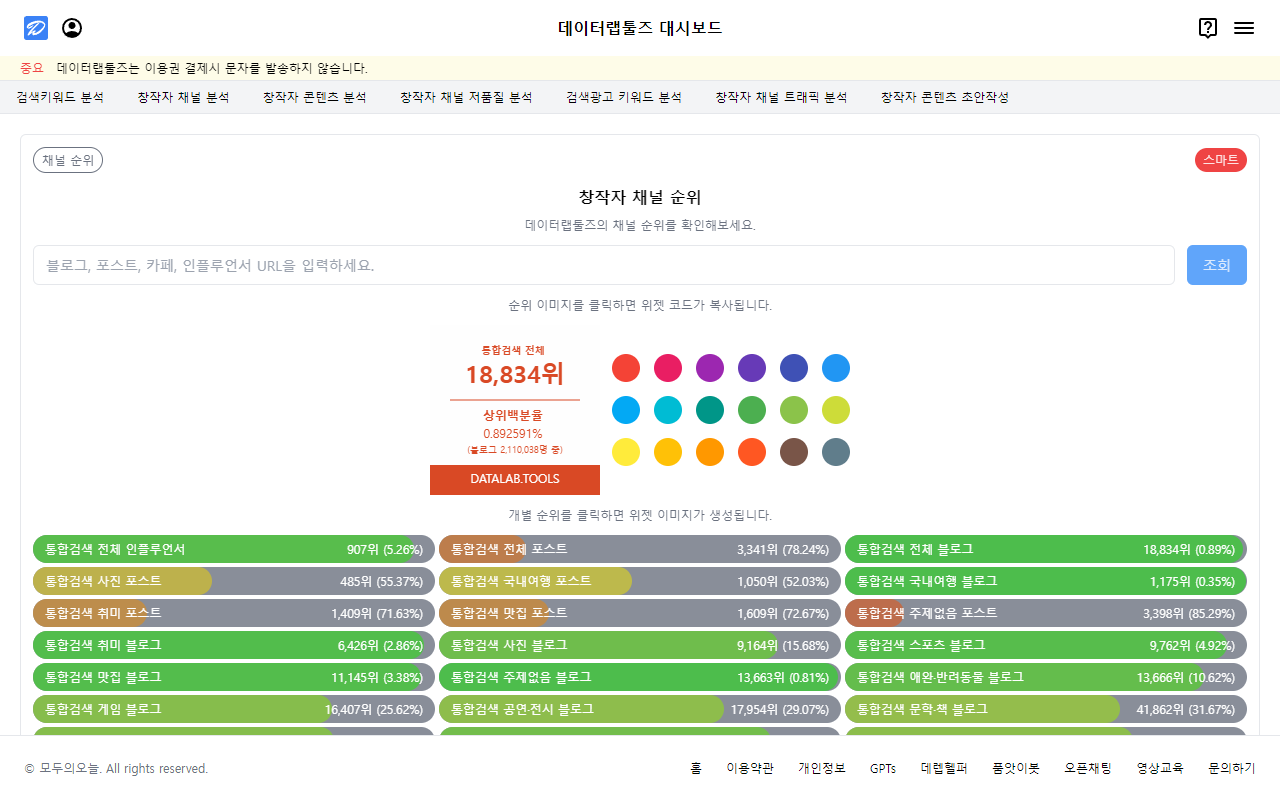
Task: Select the yellow color circle
Action: pyautogui.click(x=625, y=451)
